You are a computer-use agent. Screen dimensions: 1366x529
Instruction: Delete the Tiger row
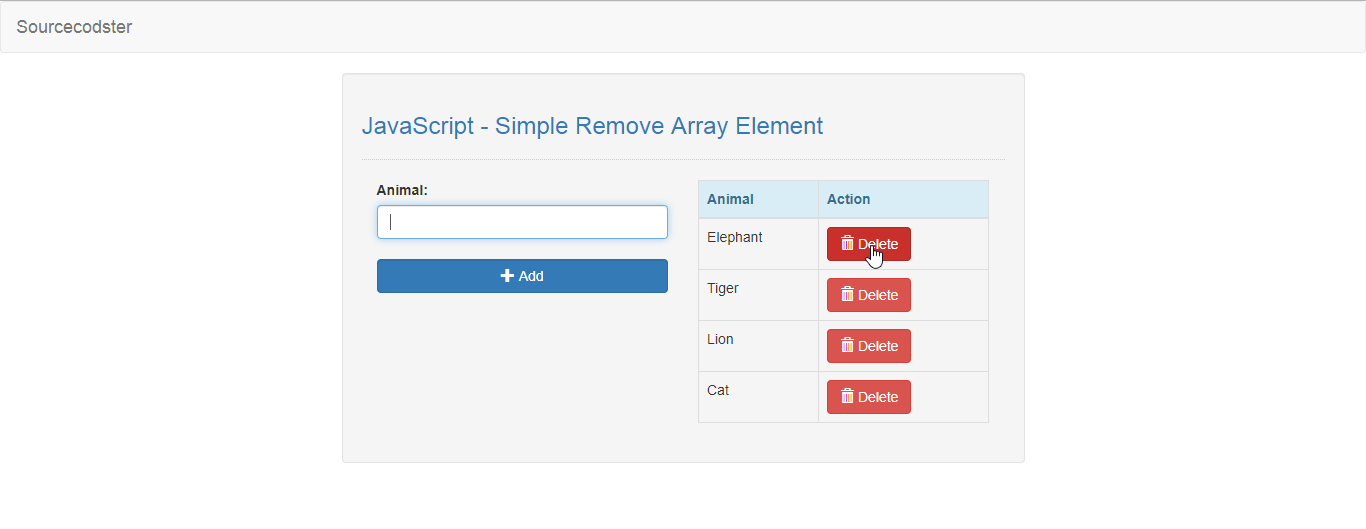[869, 295]
